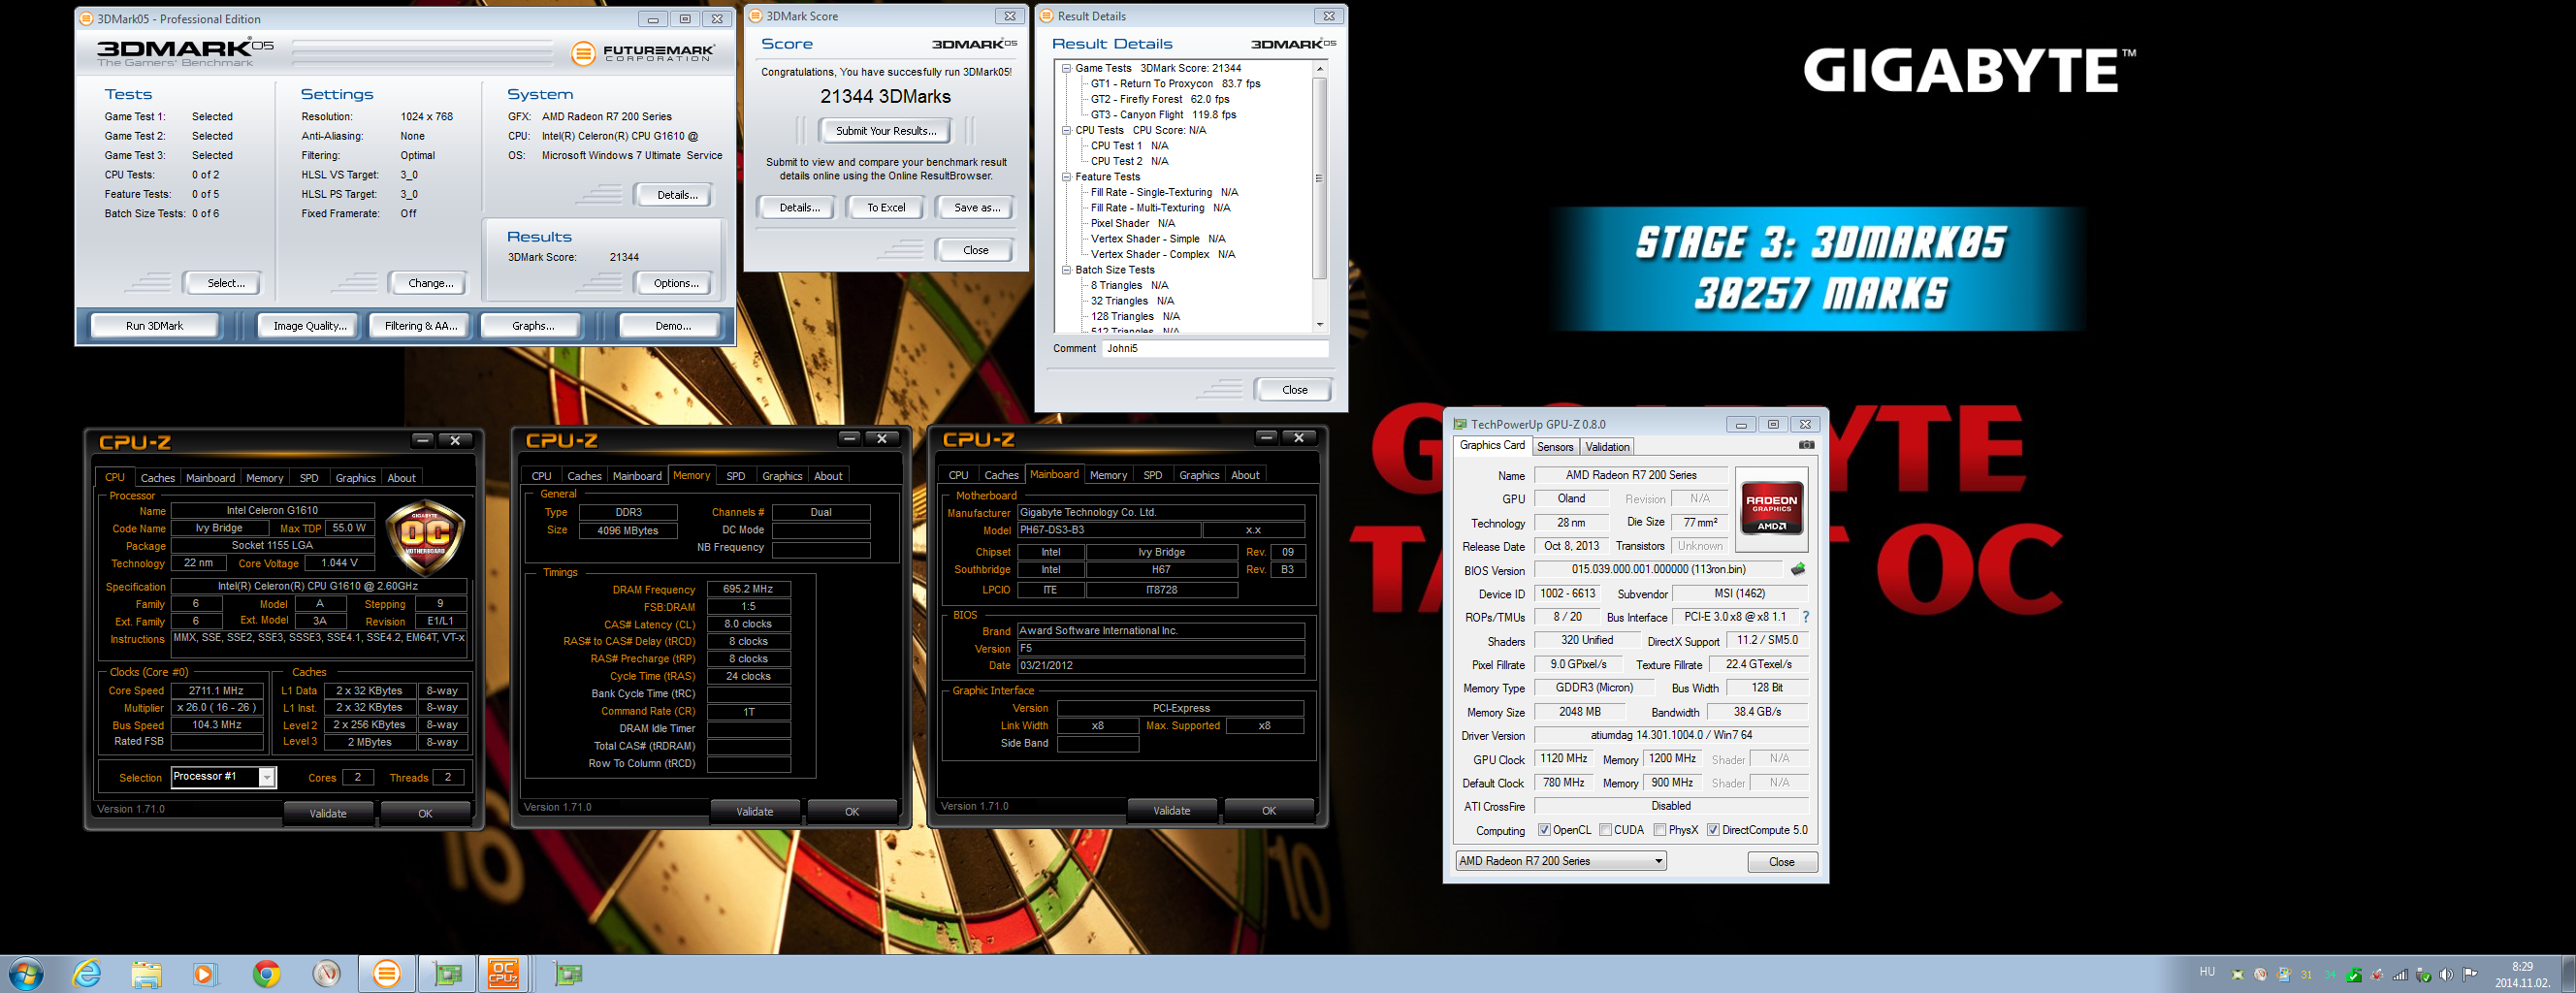Toggle the PhysX checkbox in GPU-Z
The image size is (2576, 993).
[x=1660, y=830]
